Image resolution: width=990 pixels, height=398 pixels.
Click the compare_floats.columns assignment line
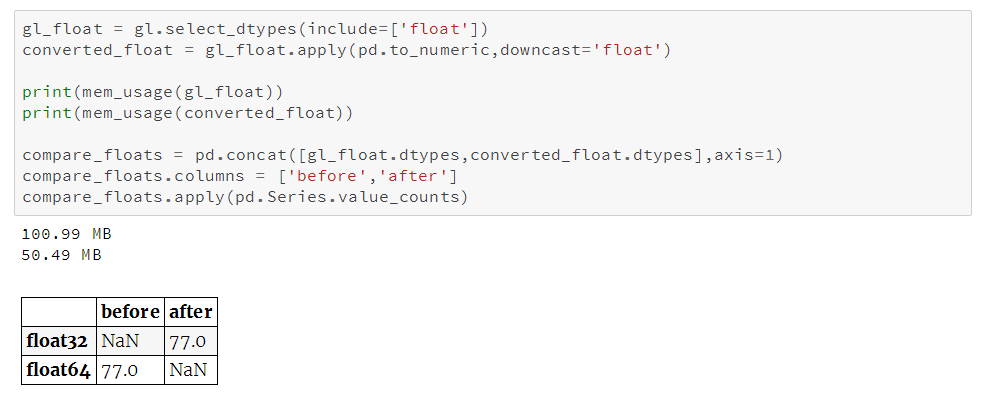point(240,176)
